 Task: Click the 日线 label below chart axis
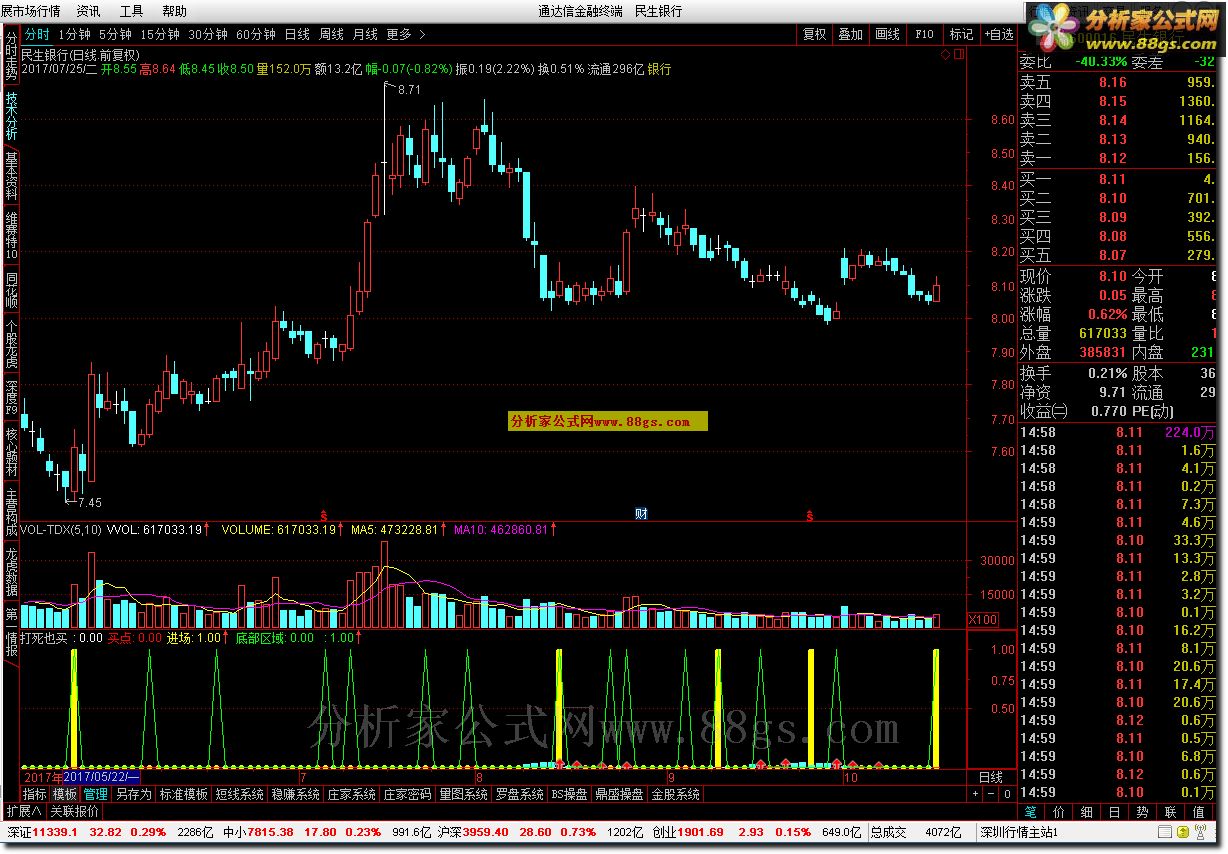click(x=990, y=777)
